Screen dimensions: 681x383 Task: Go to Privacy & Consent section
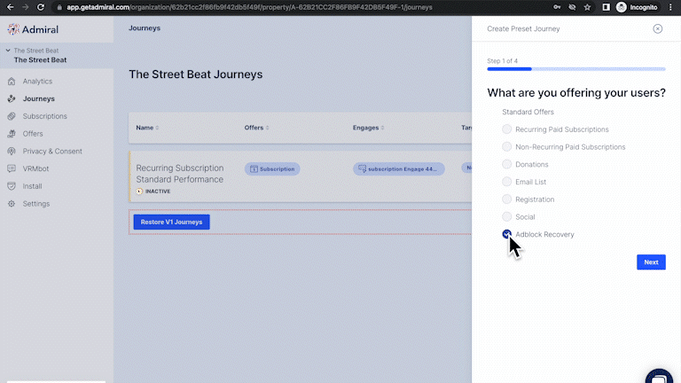pyautogui.click(x=52, y=151)
